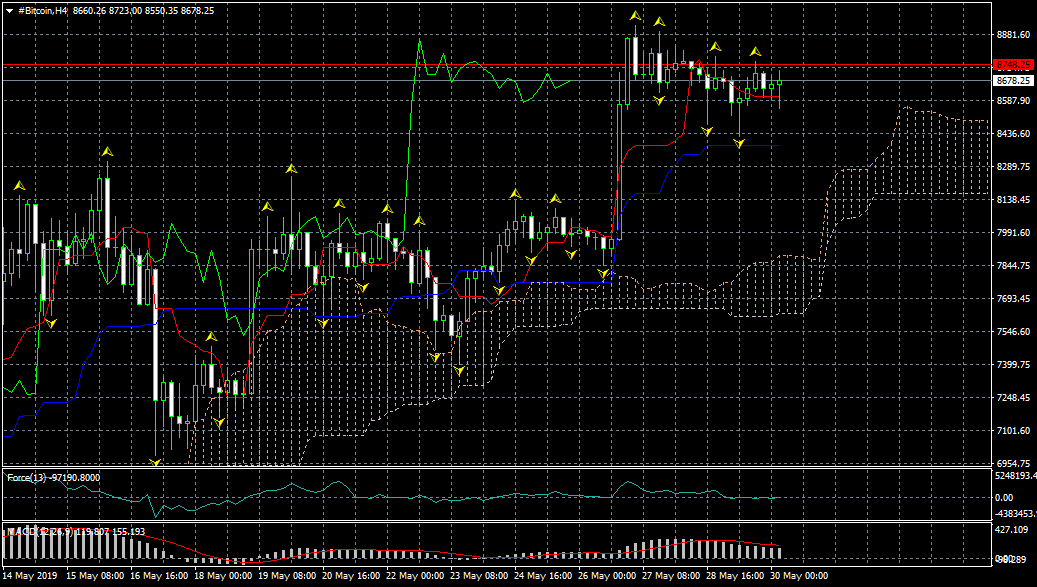Click the #Bitcoin,H4 chart title text
The image size is (1037, 587).
tap(44, 9)
